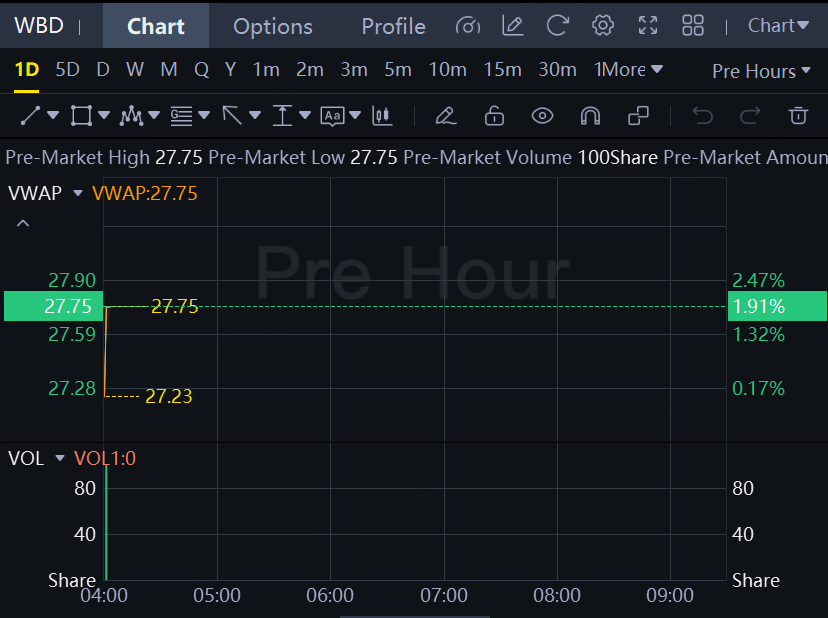Select the trend line drawing tool
Screen dimensions: 828x618
click(x=30, y=116)
